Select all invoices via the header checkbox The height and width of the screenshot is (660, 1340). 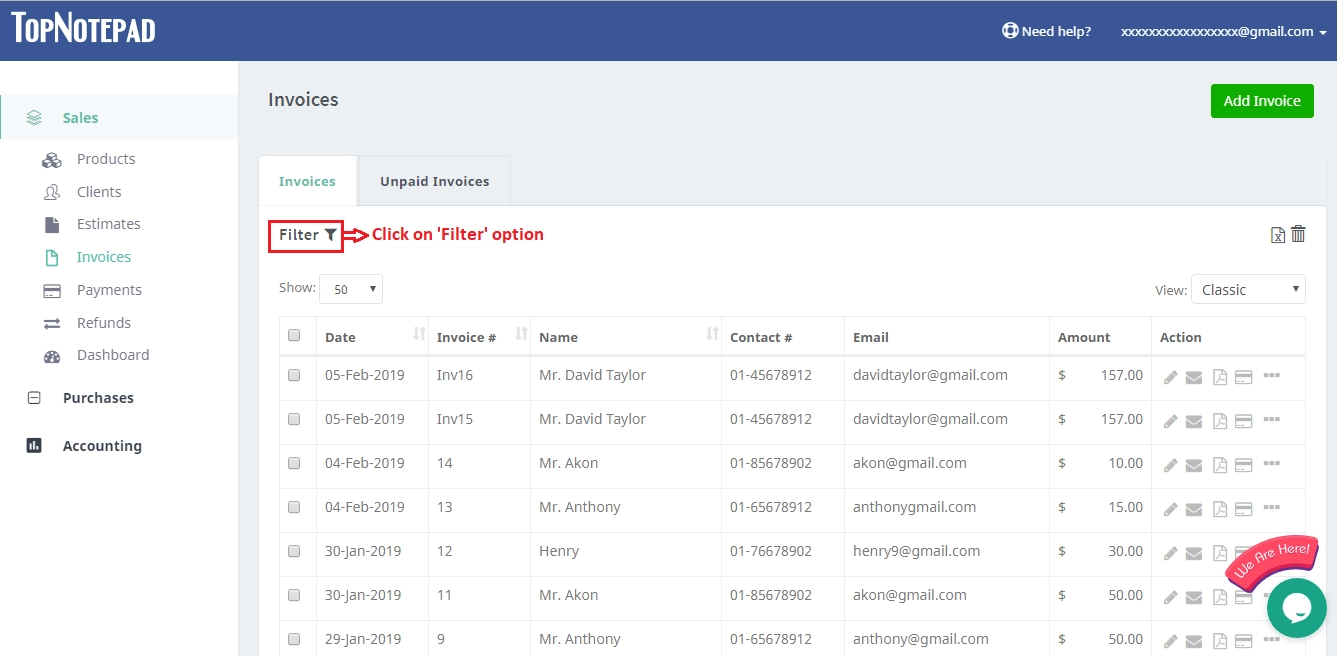click(x=293, y=336)
